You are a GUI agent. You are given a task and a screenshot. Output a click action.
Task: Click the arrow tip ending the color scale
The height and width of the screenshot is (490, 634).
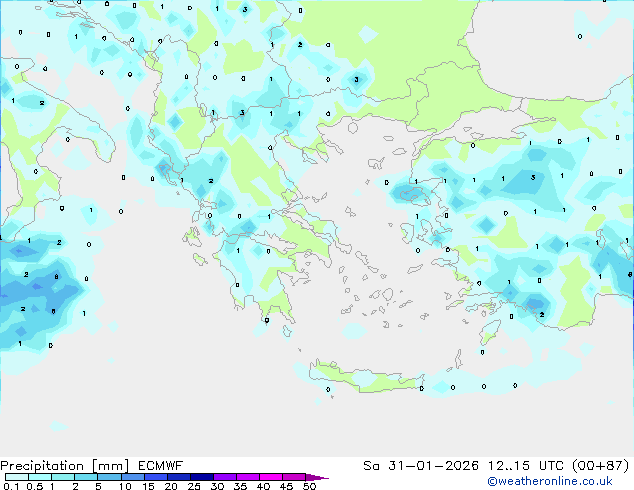323,478
